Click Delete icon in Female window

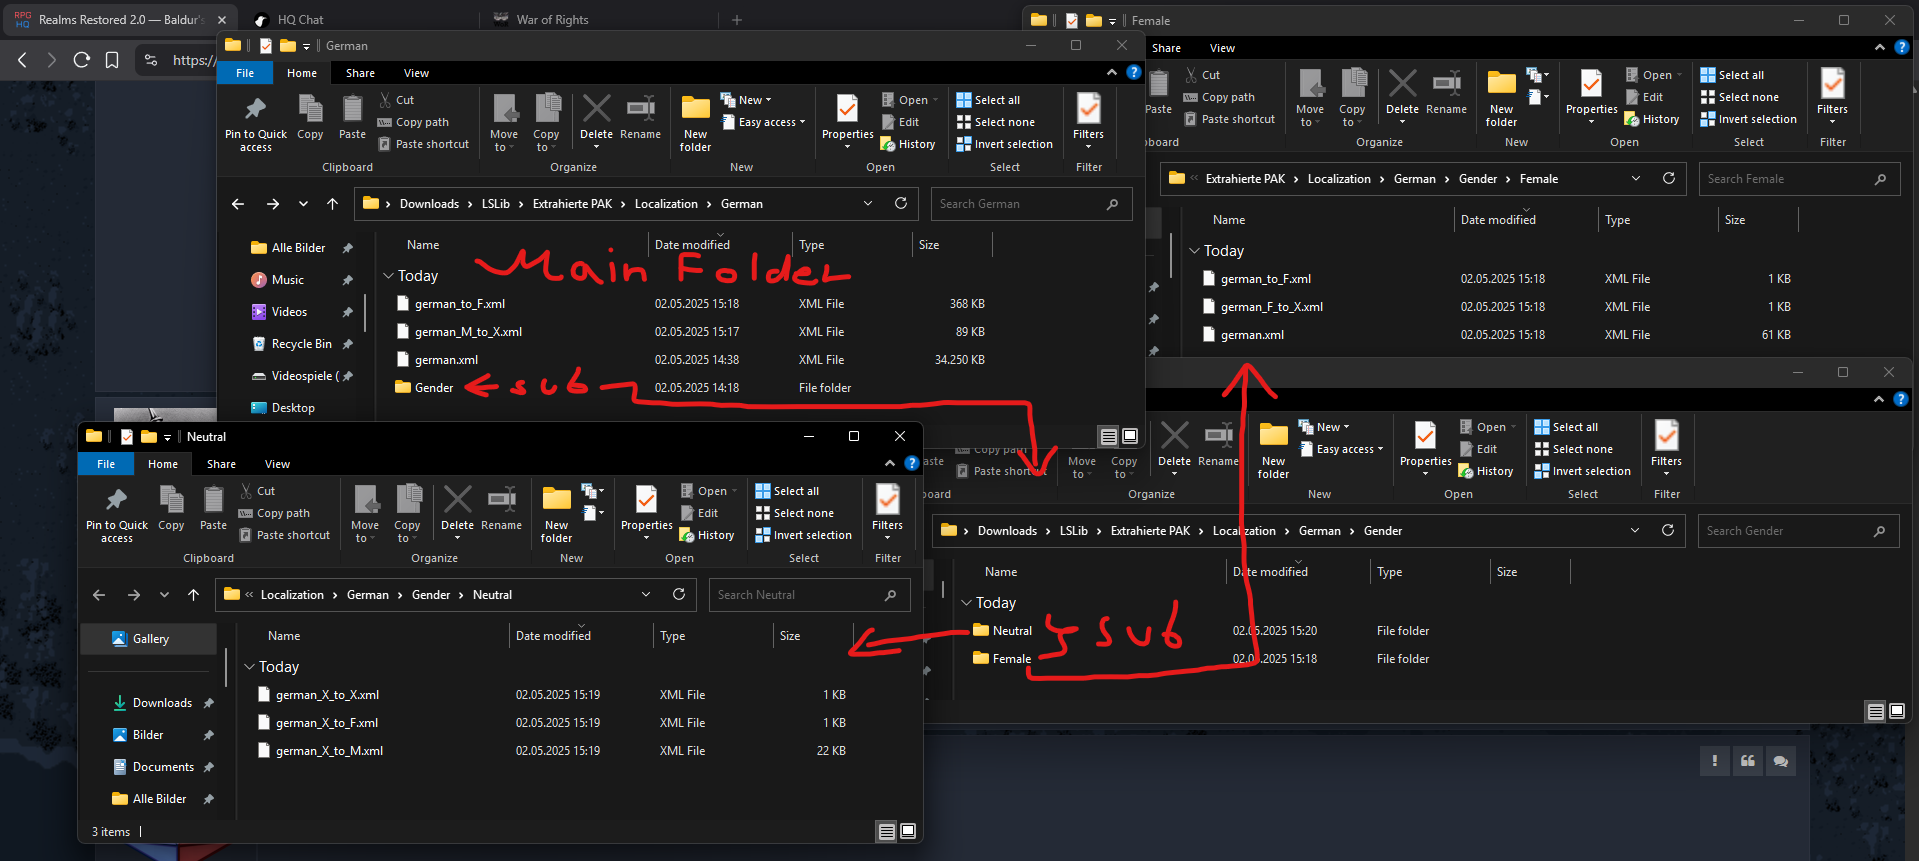pyautogui.click(x=1402, y=91)
